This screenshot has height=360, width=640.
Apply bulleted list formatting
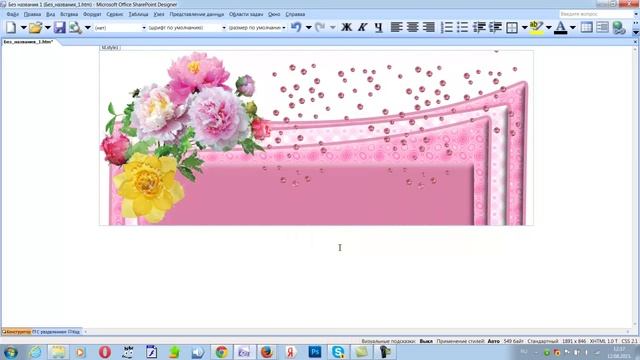(x=462, y=28)
